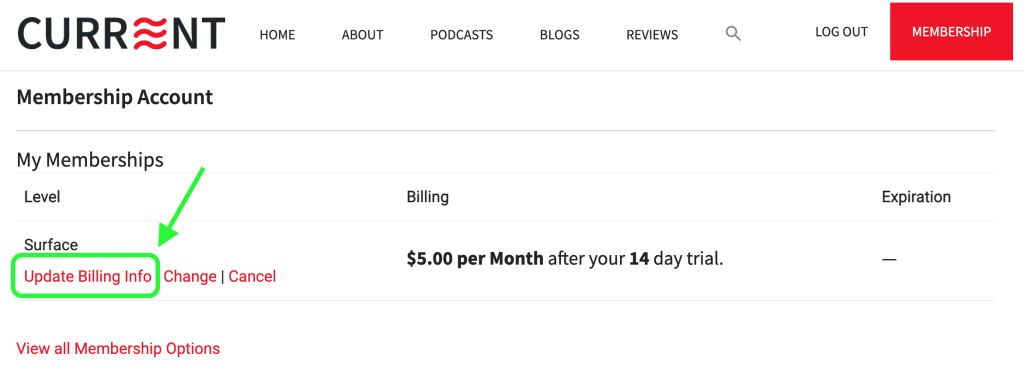This screenshot has height=385, width=1024.
Task: Click the Expiration column header
Action: coord(916,196)
